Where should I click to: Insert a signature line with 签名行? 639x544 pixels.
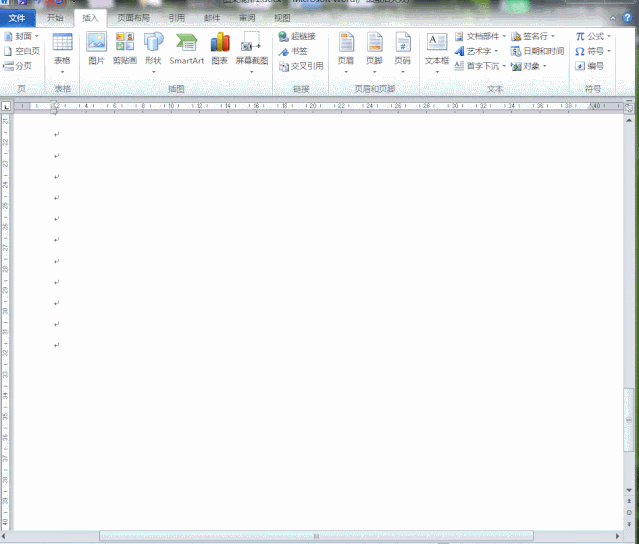533,36
